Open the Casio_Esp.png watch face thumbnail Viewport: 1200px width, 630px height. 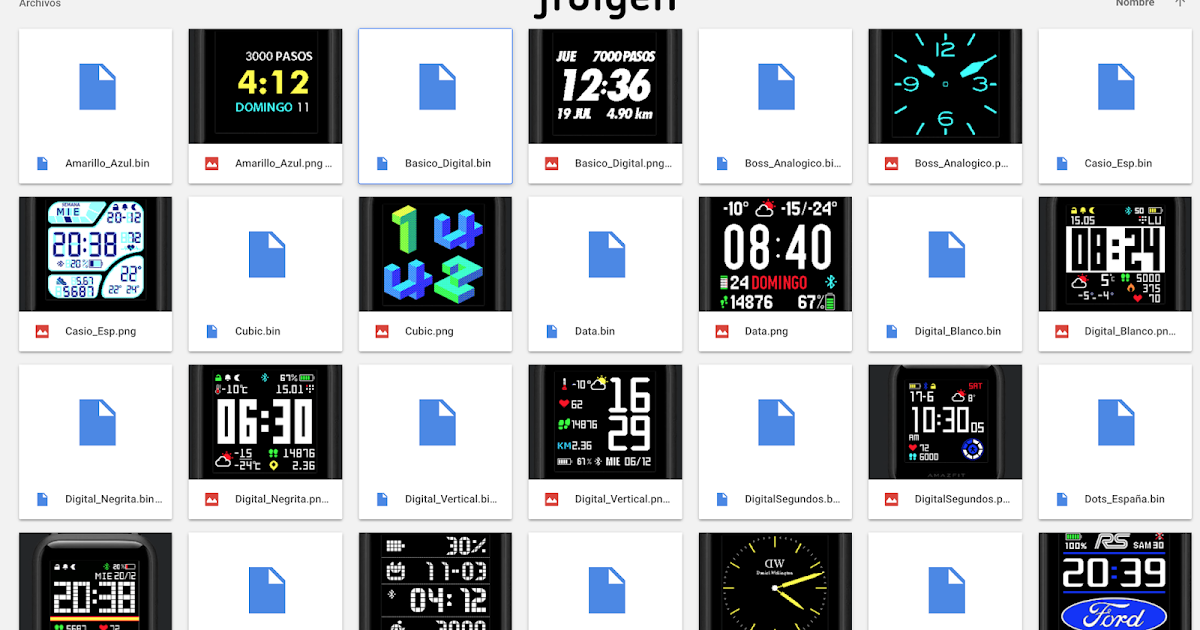(95, 254)
